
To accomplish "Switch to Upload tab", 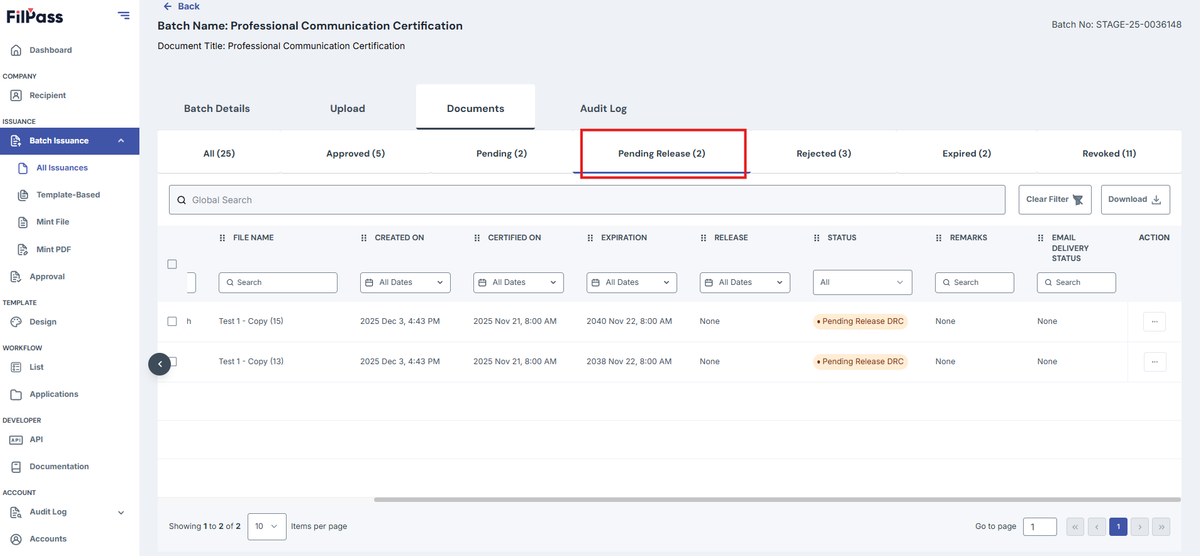I will [347, 108].
